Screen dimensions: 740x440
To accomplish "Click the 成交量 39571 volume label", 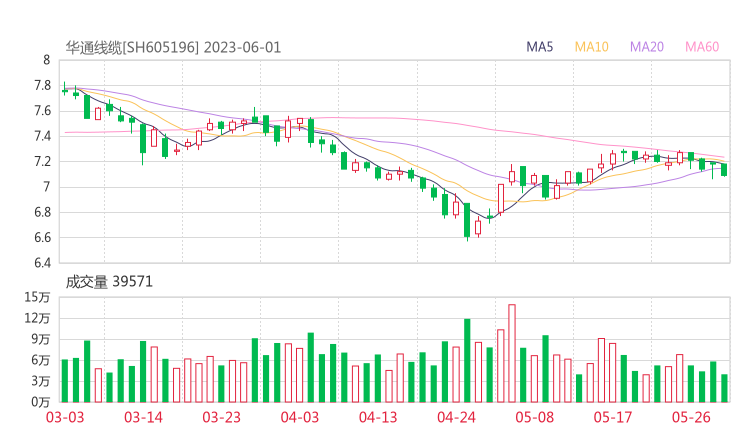I will click(109, 282).
